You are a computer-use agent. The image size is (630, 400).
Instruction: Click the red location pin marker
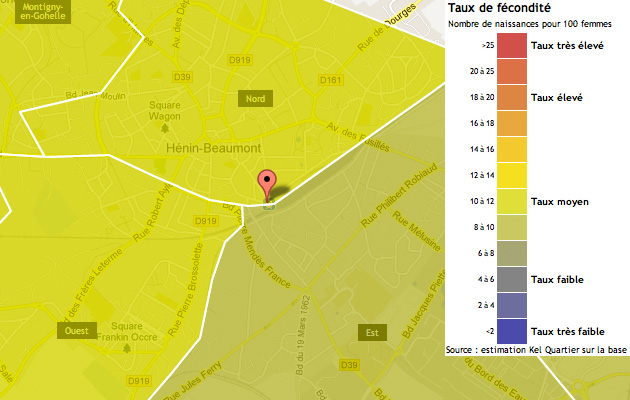267,186
